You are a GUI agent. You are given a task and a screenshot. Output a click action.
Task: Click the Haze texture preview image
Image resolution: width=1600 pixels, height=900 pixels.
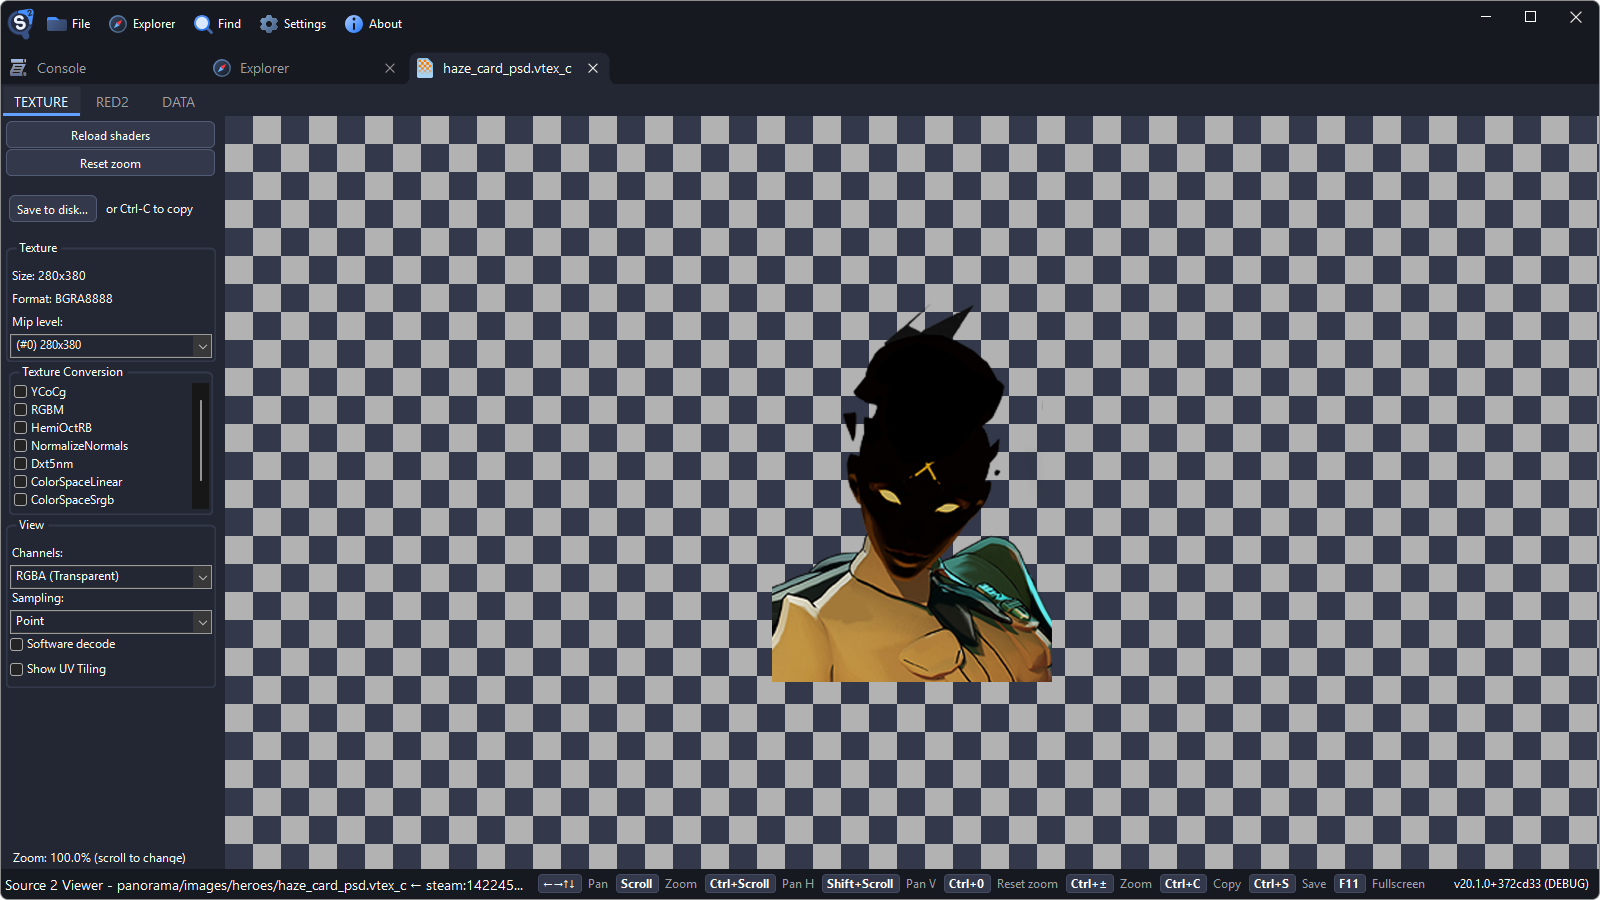(912, 492)
